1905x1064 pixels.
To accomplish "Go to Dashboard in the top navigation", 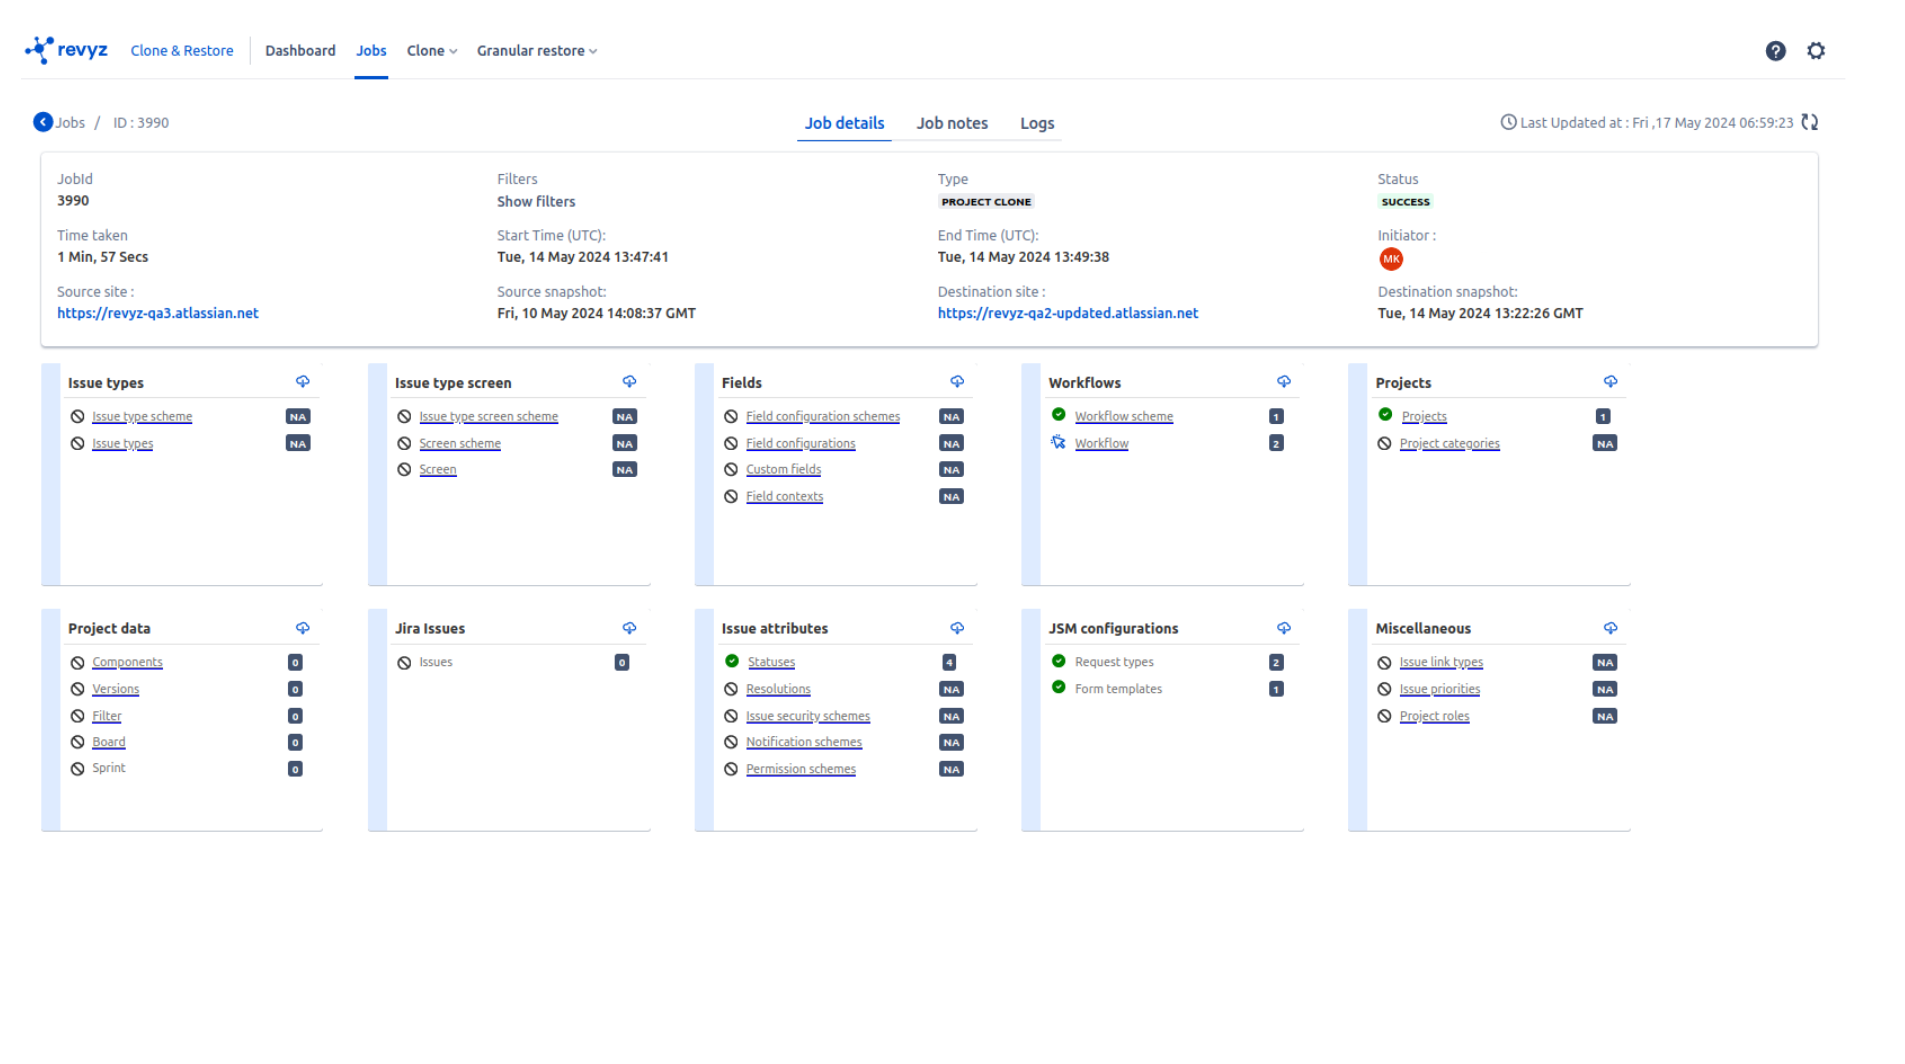I will tap(300, 51).
